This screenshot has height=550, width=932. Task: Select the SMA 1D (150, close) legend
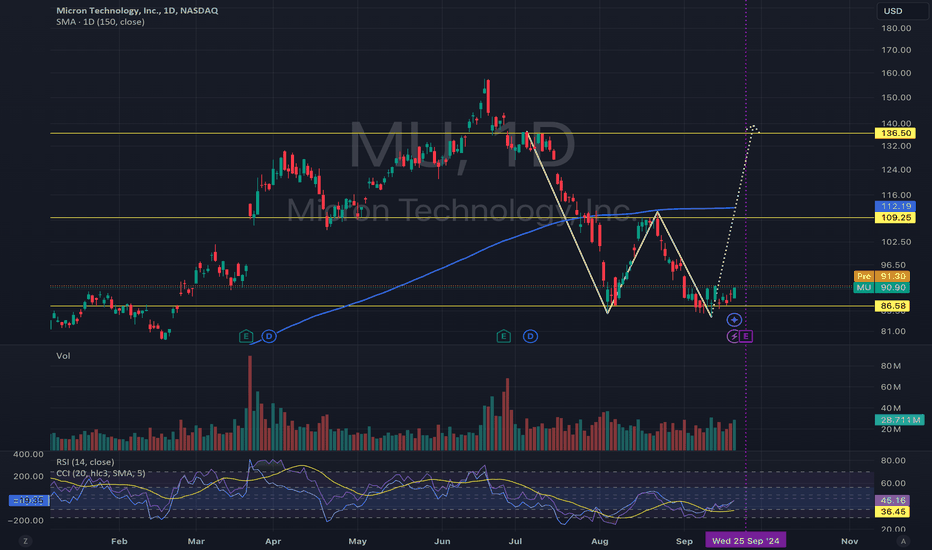pos(100,22)
